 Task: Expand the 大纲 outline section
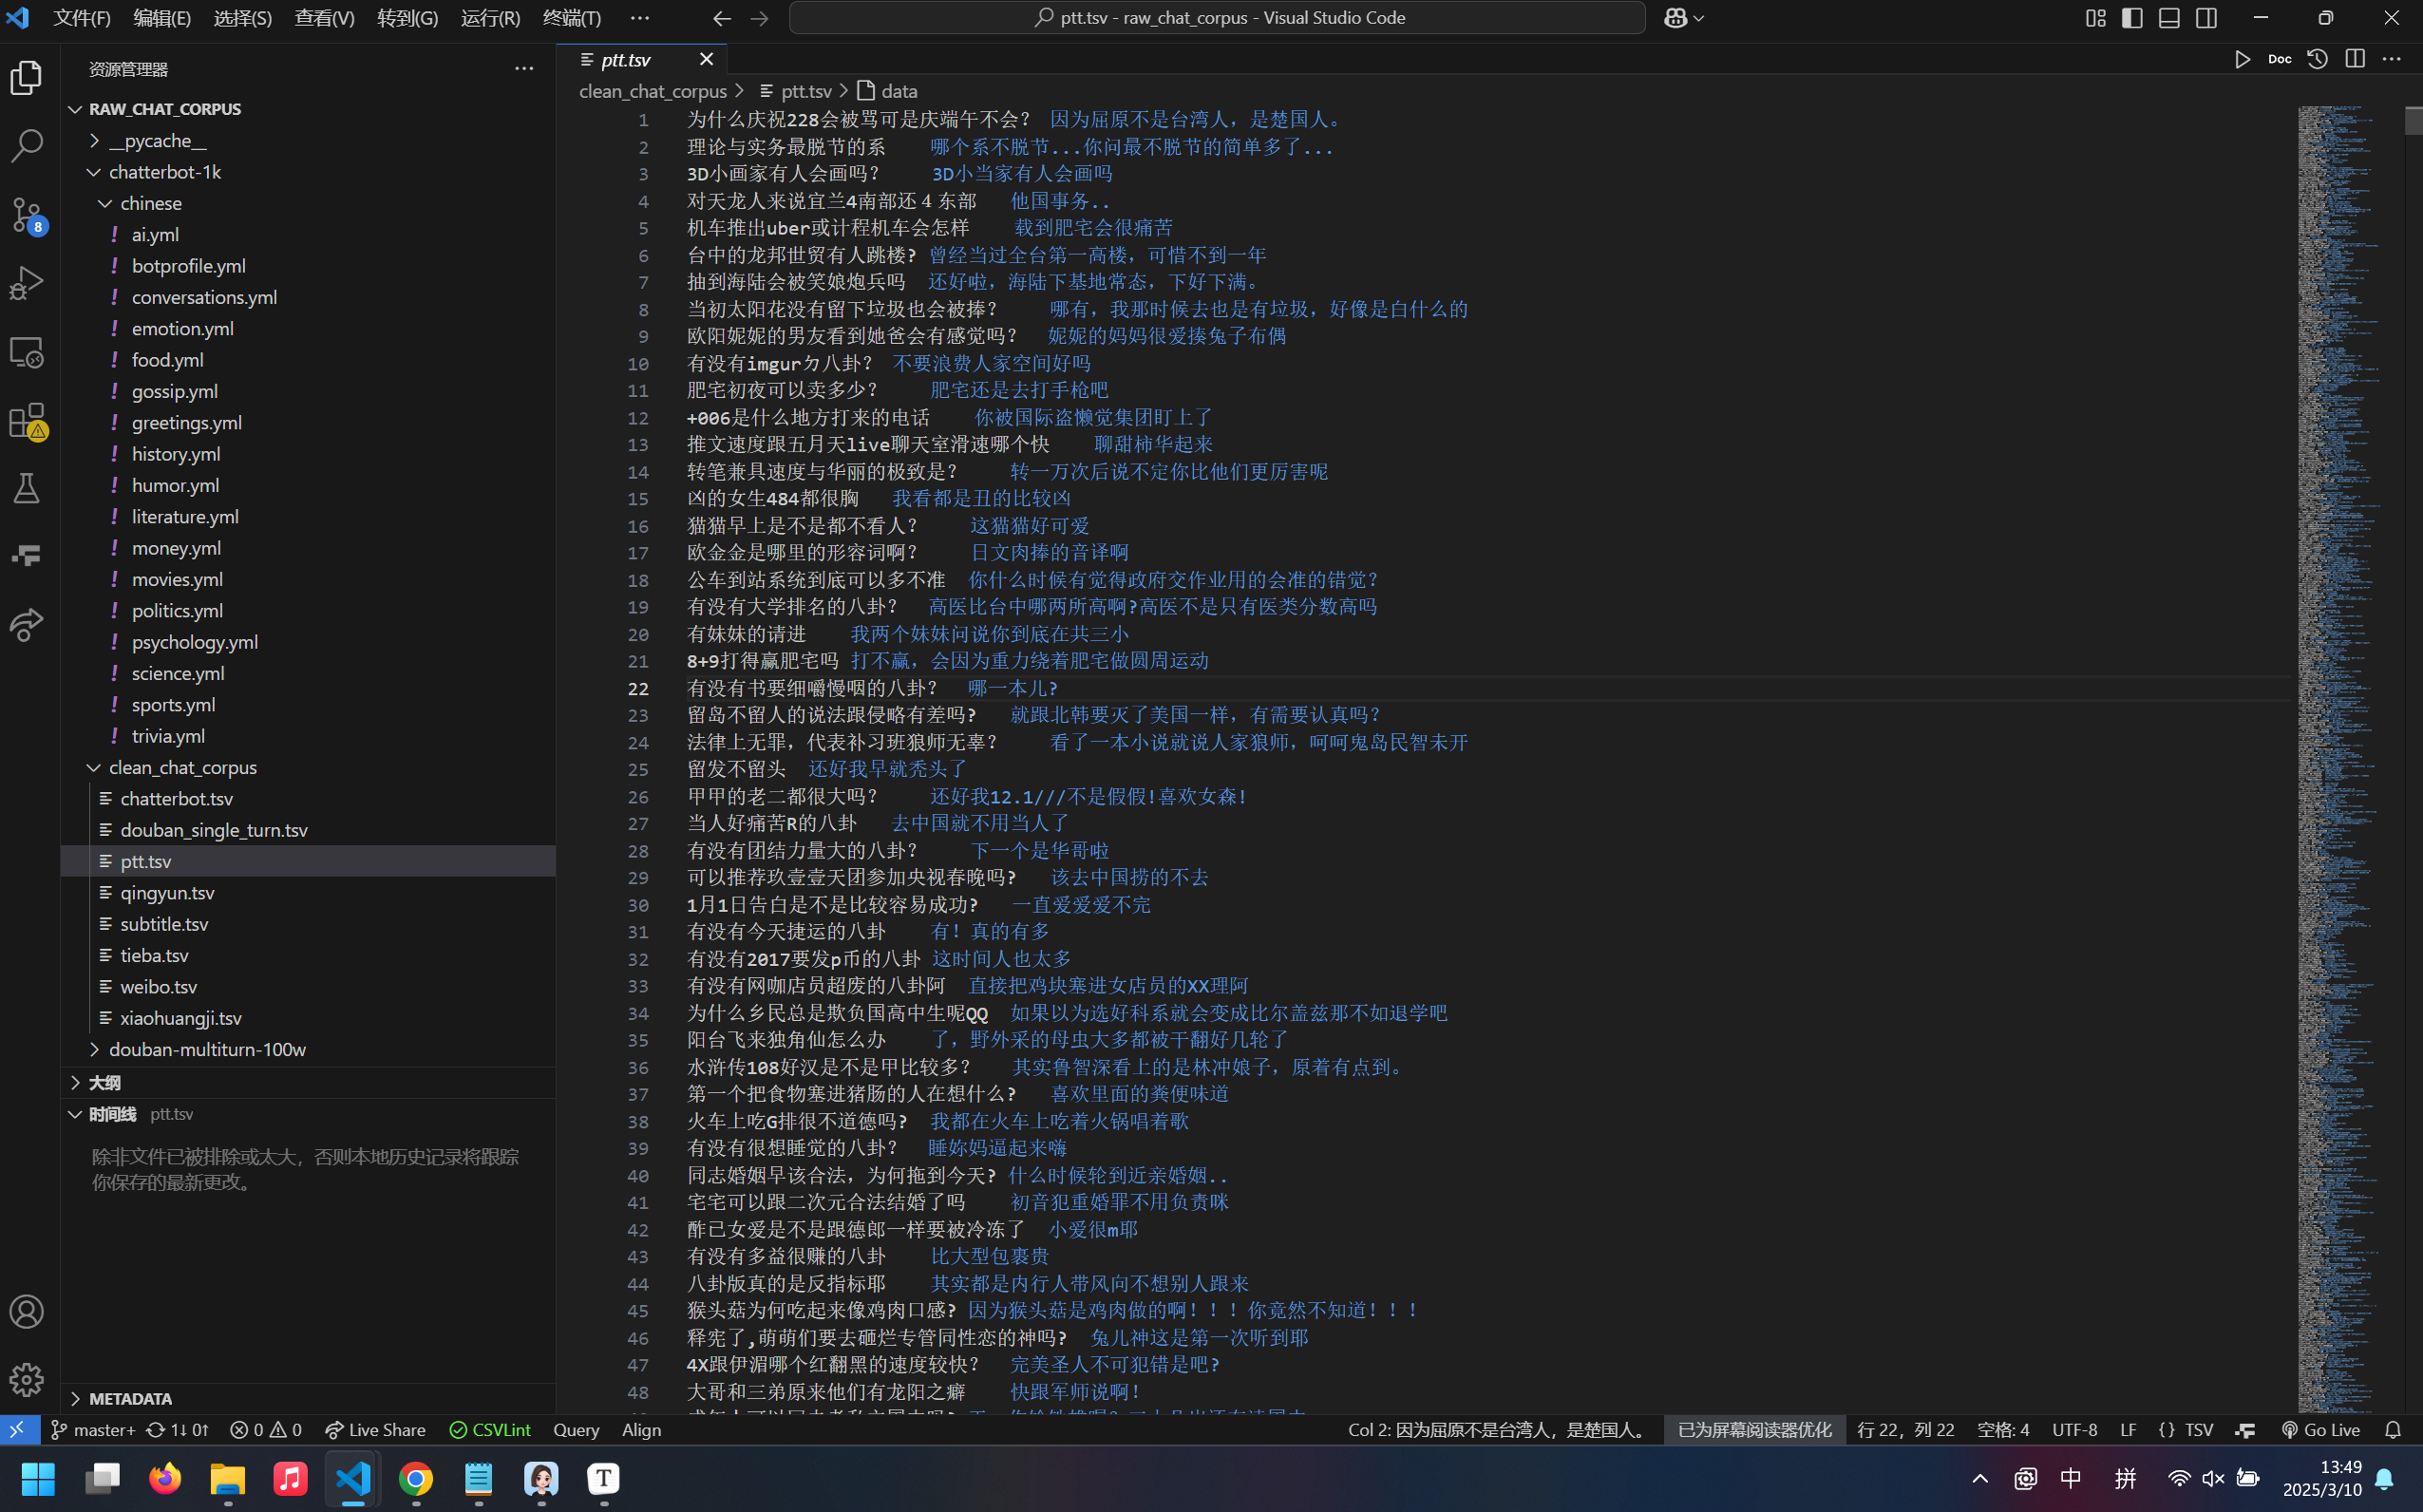pos(75,1083)
